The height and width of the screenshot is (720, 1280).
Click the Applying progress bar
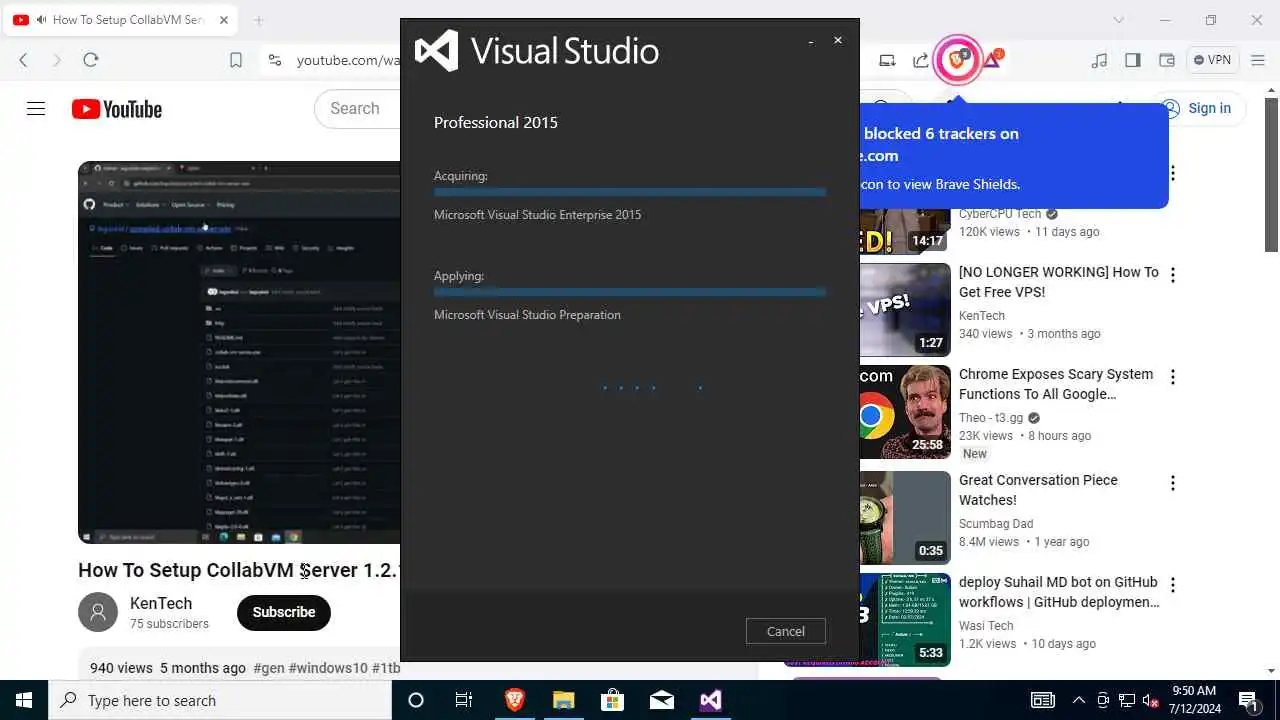click(x=630, y=292)
